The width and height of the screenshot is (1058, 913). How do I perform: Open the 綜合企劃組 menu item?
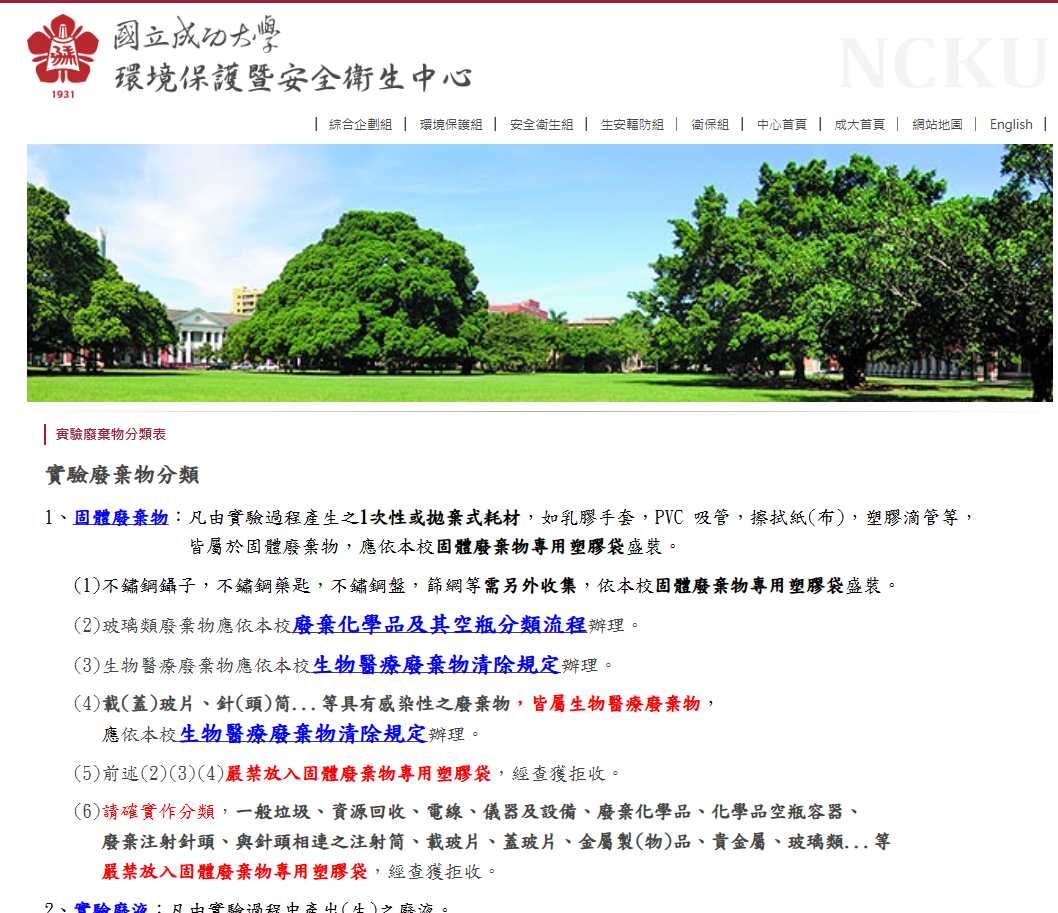360,125
